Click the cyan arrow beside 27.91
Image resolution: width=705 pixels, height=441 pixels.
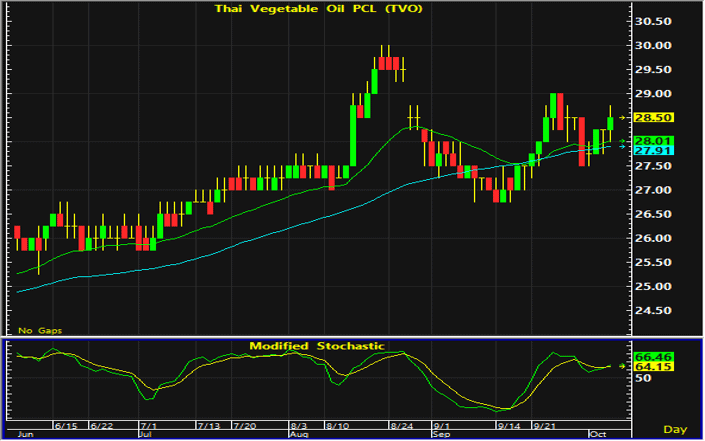[x=622, y=147]
